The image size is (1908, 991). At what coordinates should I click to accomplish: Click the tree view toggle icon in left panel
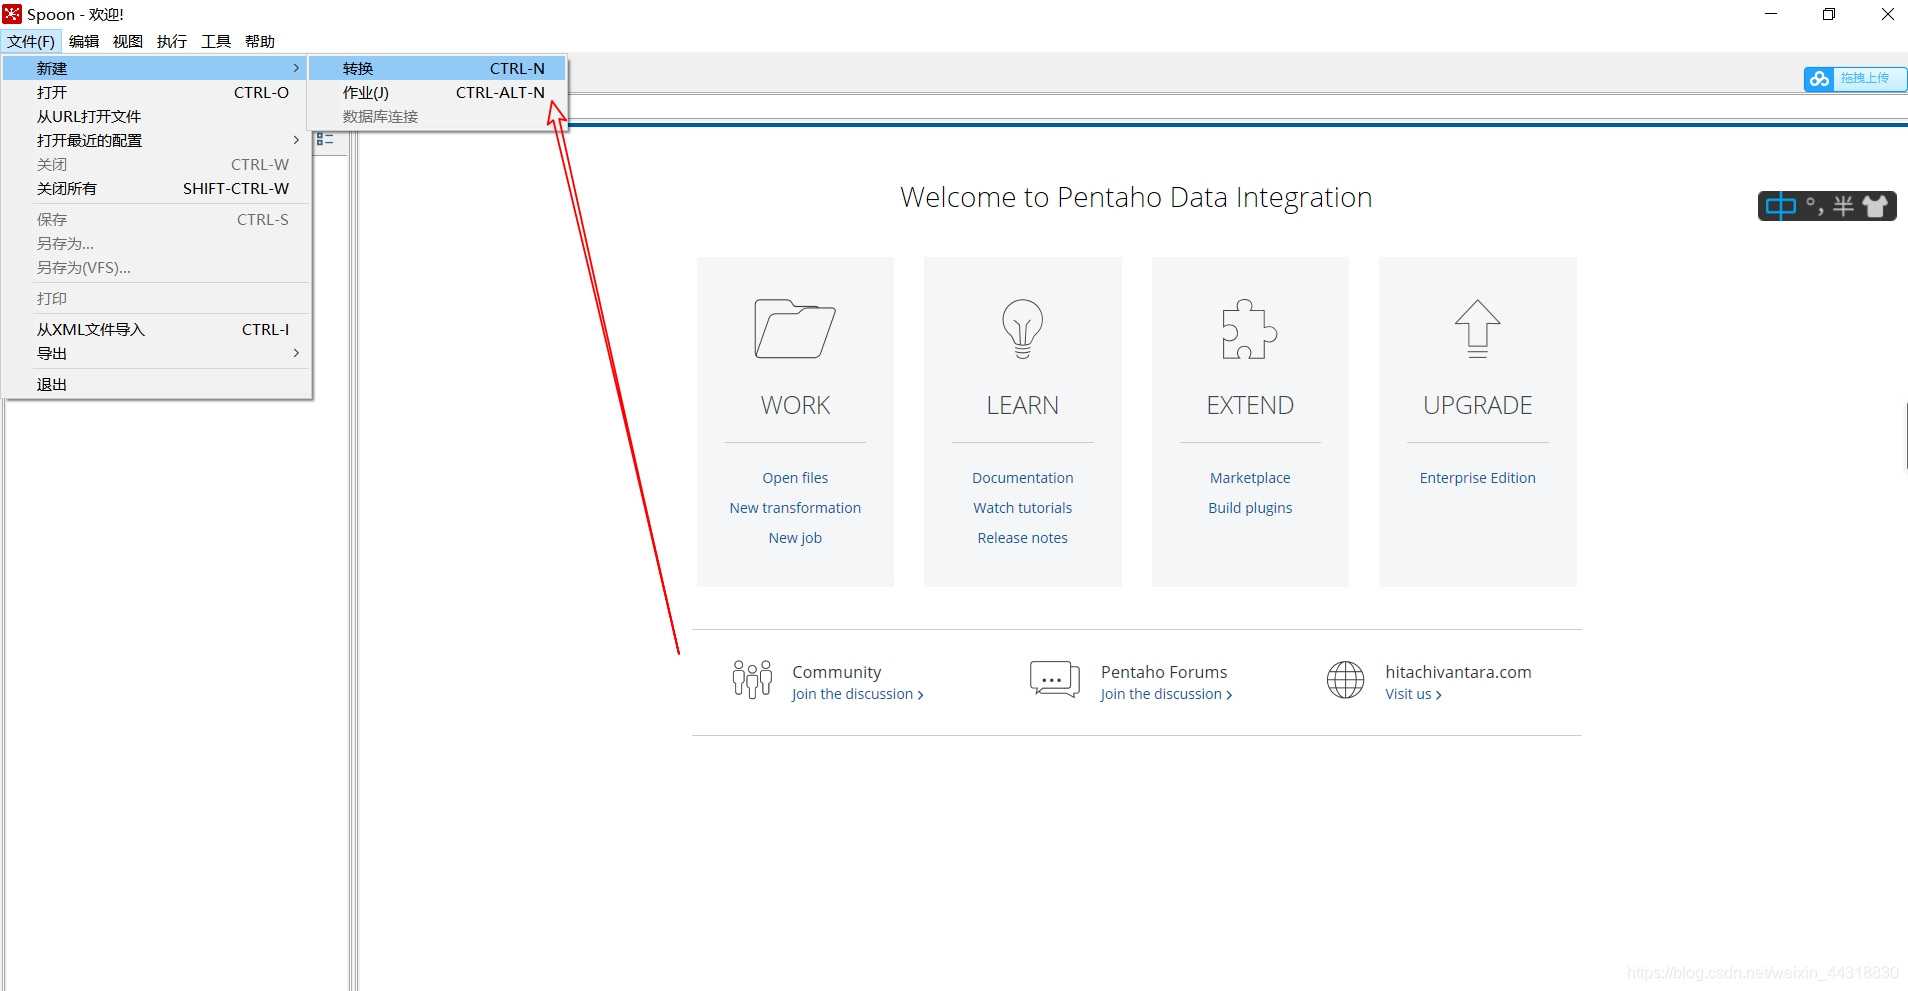pos(325,140)
